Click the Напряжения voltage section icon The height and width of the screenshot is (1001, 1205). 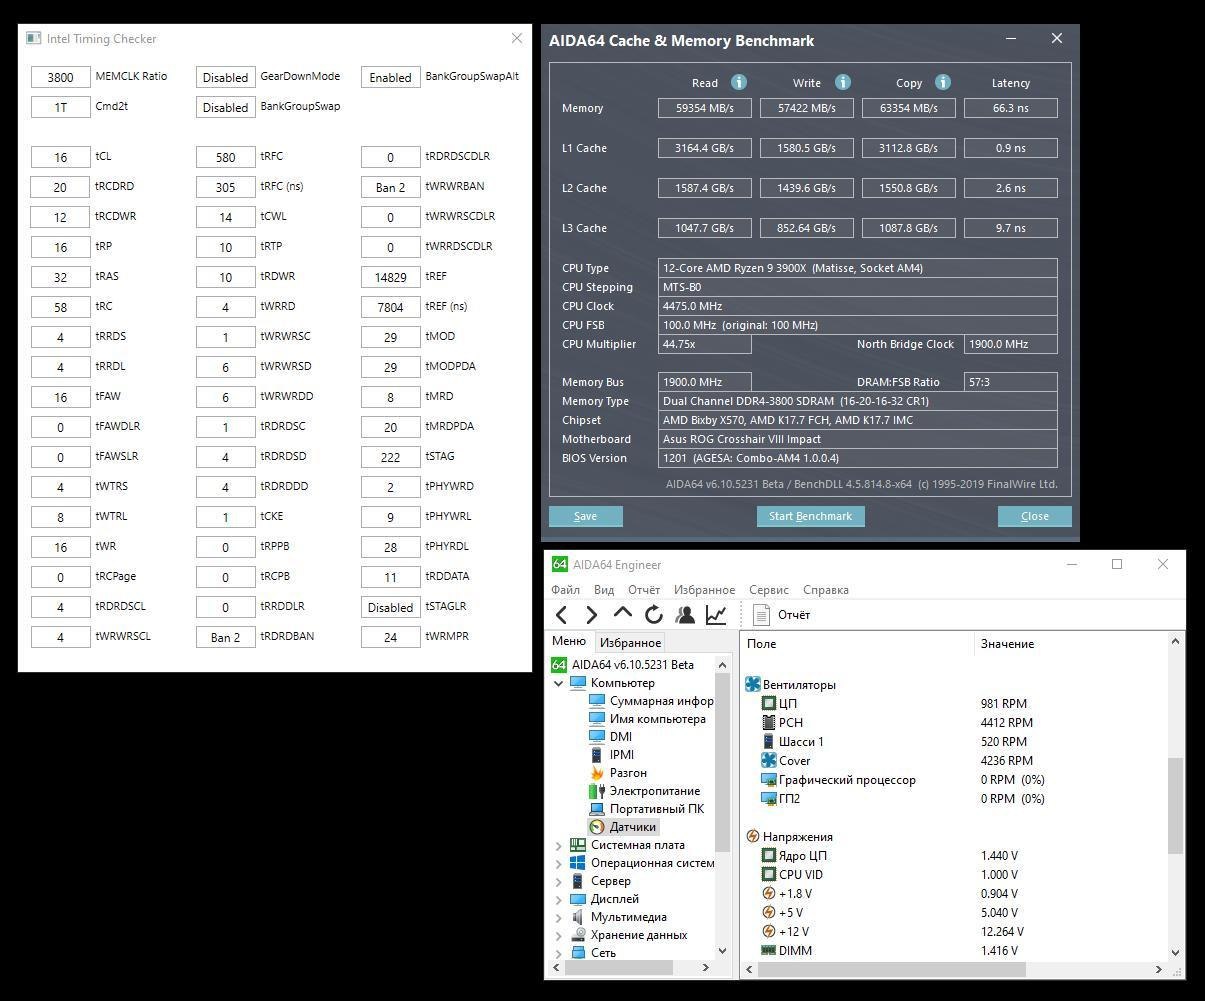click(x=753, y=837)
